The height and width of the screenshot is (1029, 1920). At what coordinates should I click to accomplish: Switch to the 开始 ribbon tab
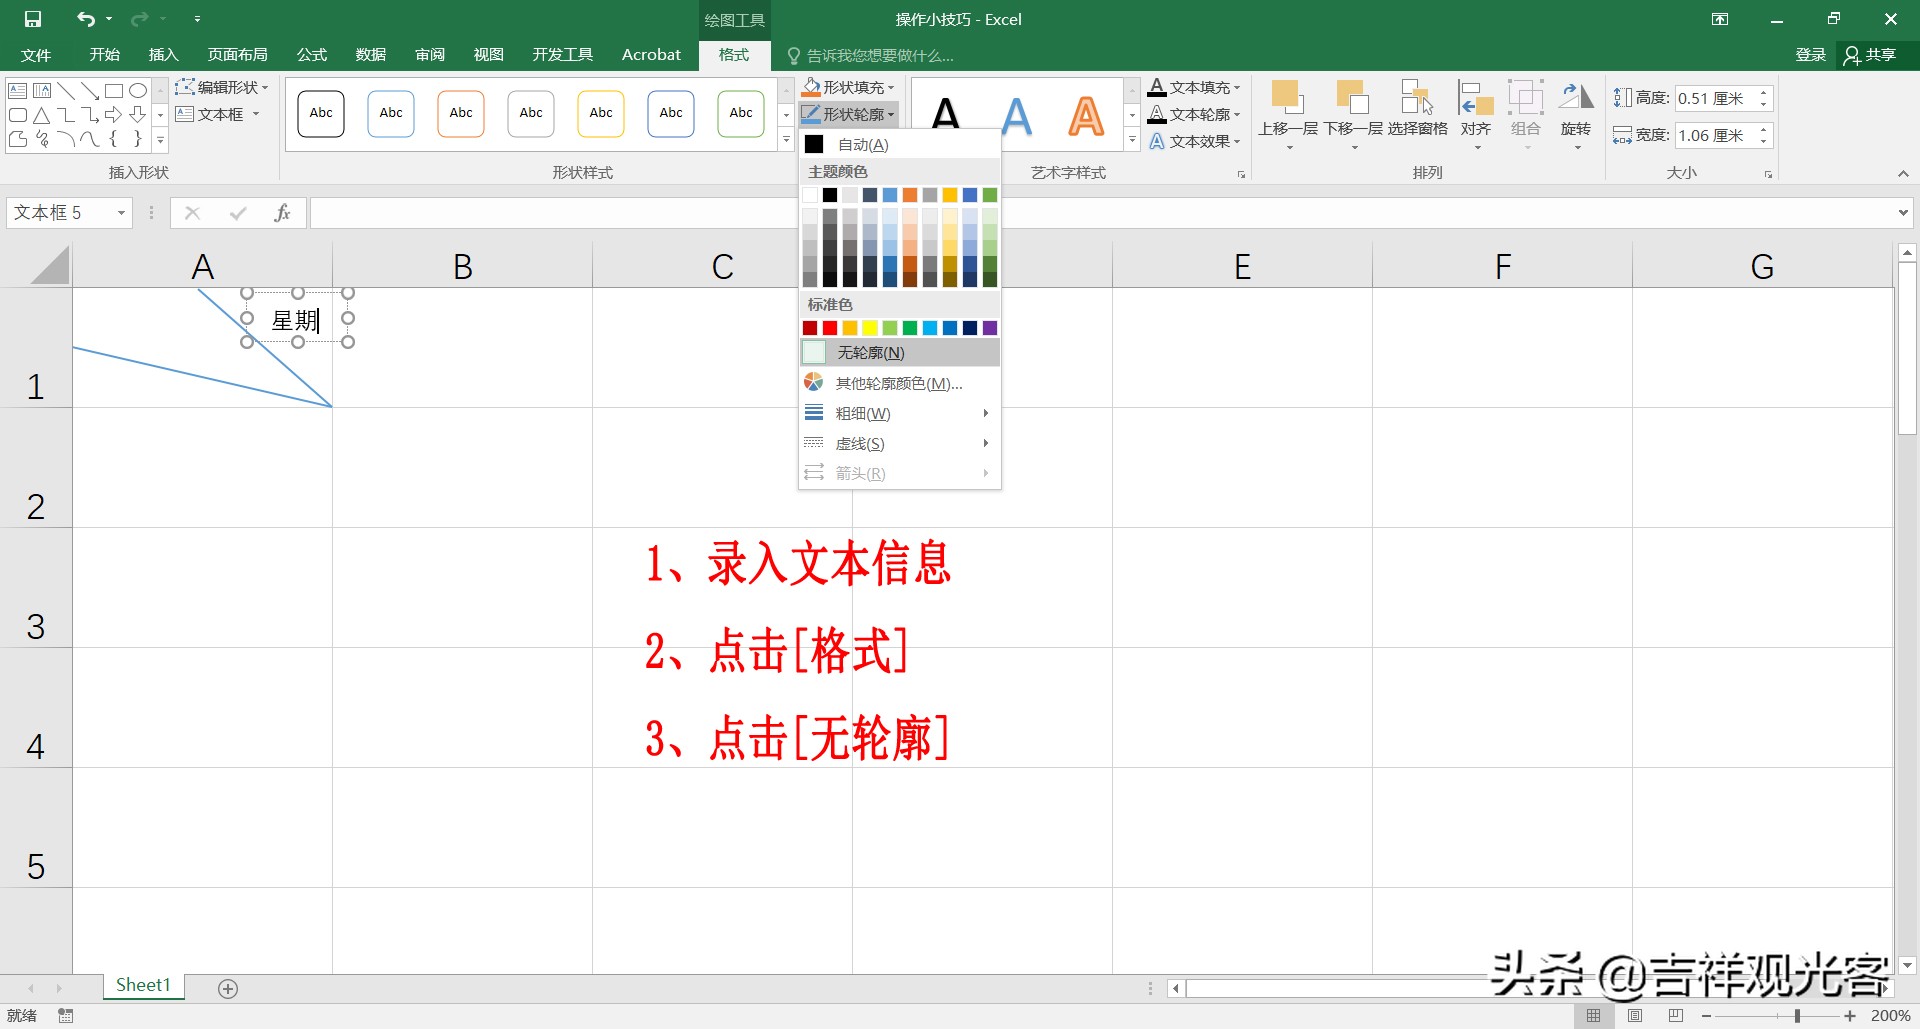(103, 55)
